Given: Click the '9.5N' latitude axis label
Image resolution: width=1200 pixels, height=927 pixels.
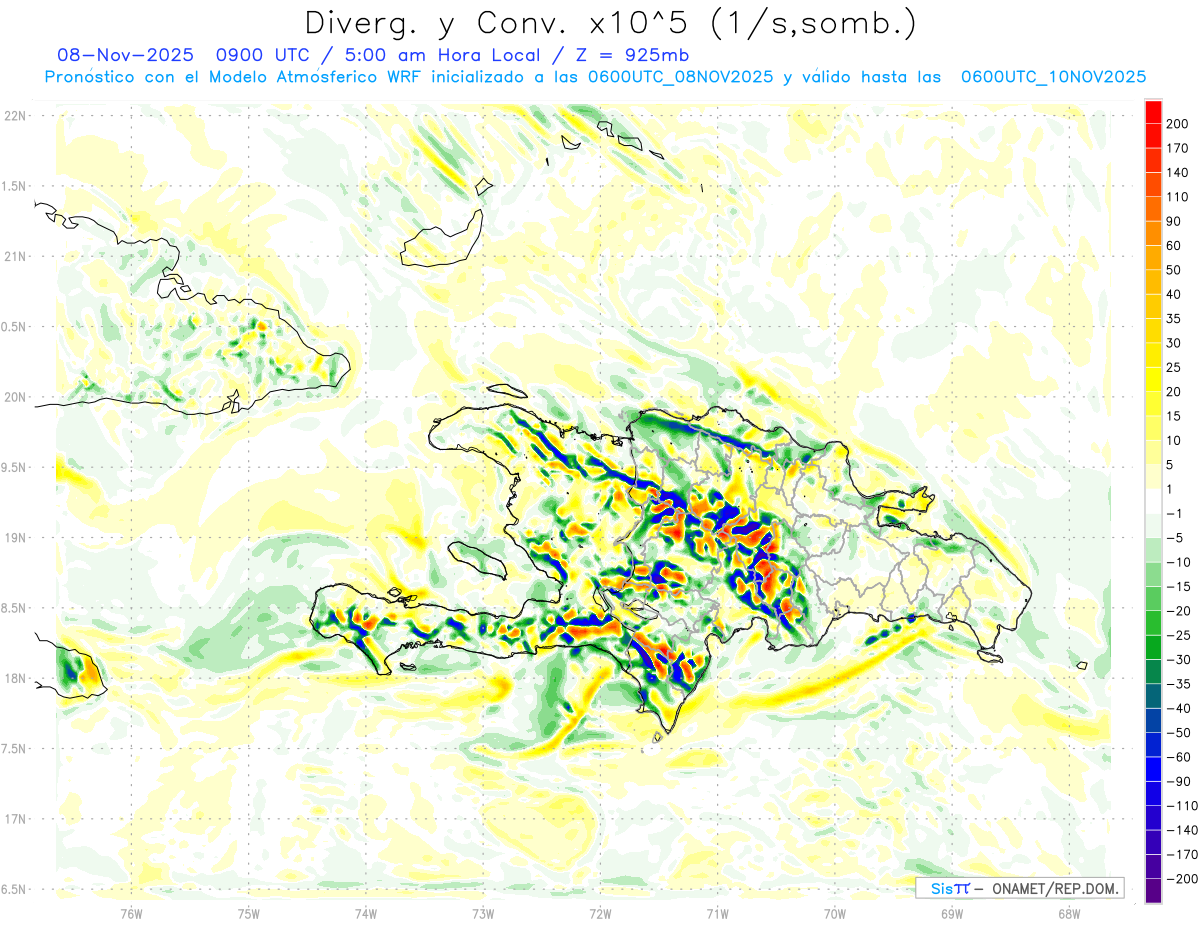Looking at the screenshot, I should click(x=14, y=467).
